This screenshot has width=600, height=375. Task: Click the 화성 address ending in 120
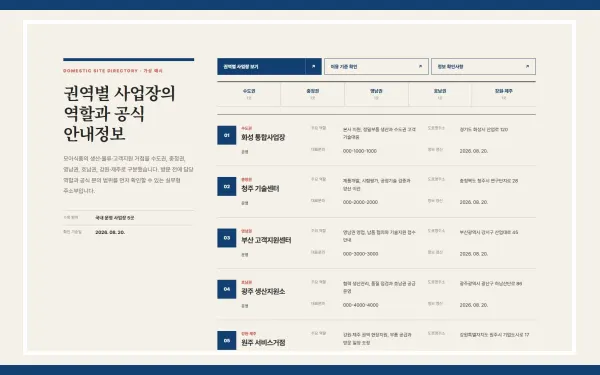pos(484,130)
